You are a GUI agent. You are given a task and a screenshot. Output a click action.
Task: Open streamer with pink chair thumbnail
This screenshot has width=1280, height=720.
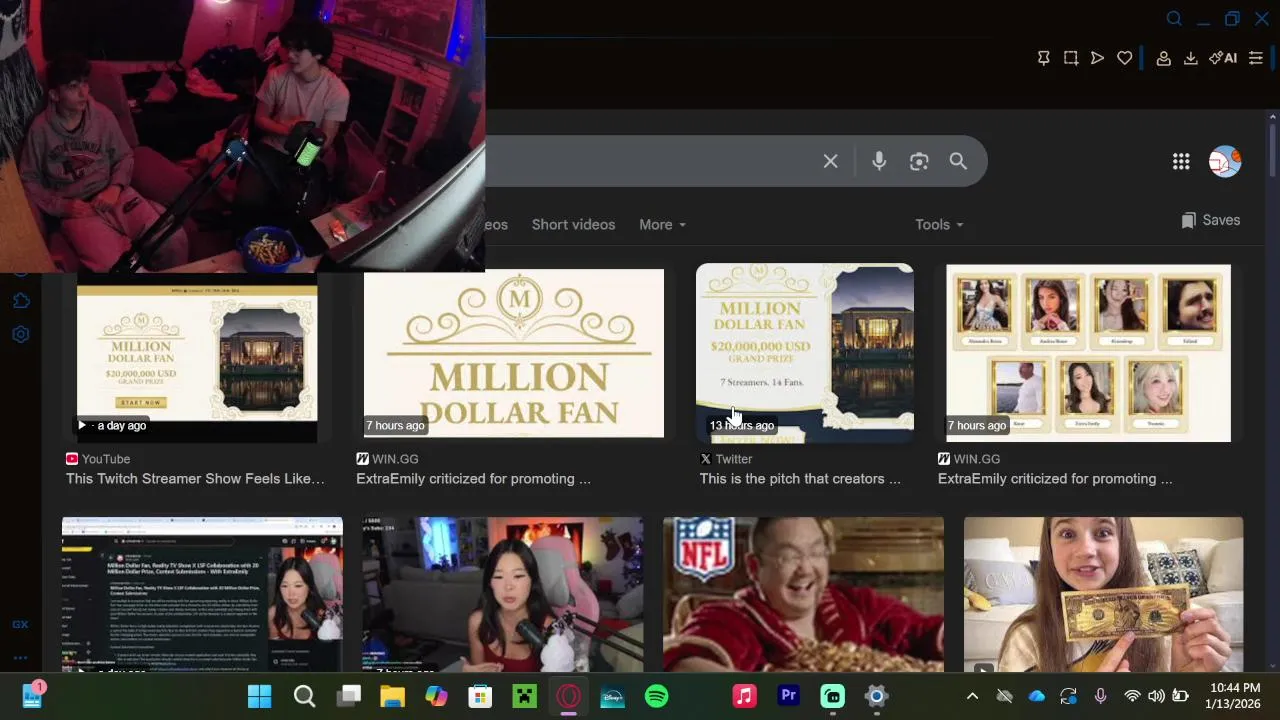click(x=503, y=594)
